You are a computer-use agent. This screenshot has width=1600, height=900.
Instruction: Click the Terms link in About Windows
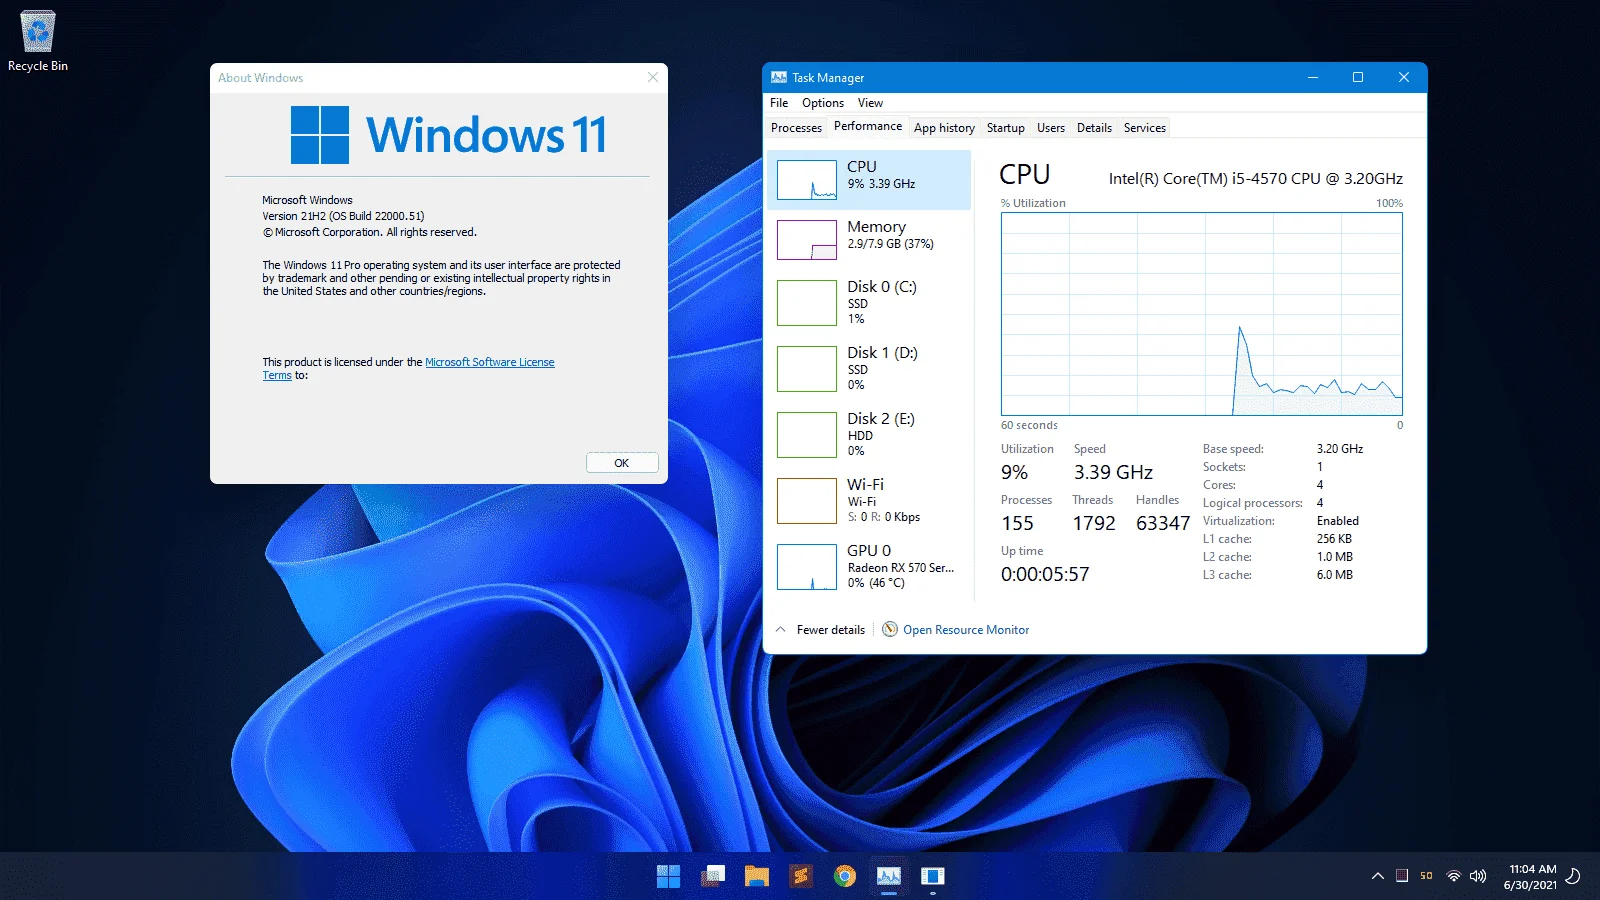tap(277, 376)
